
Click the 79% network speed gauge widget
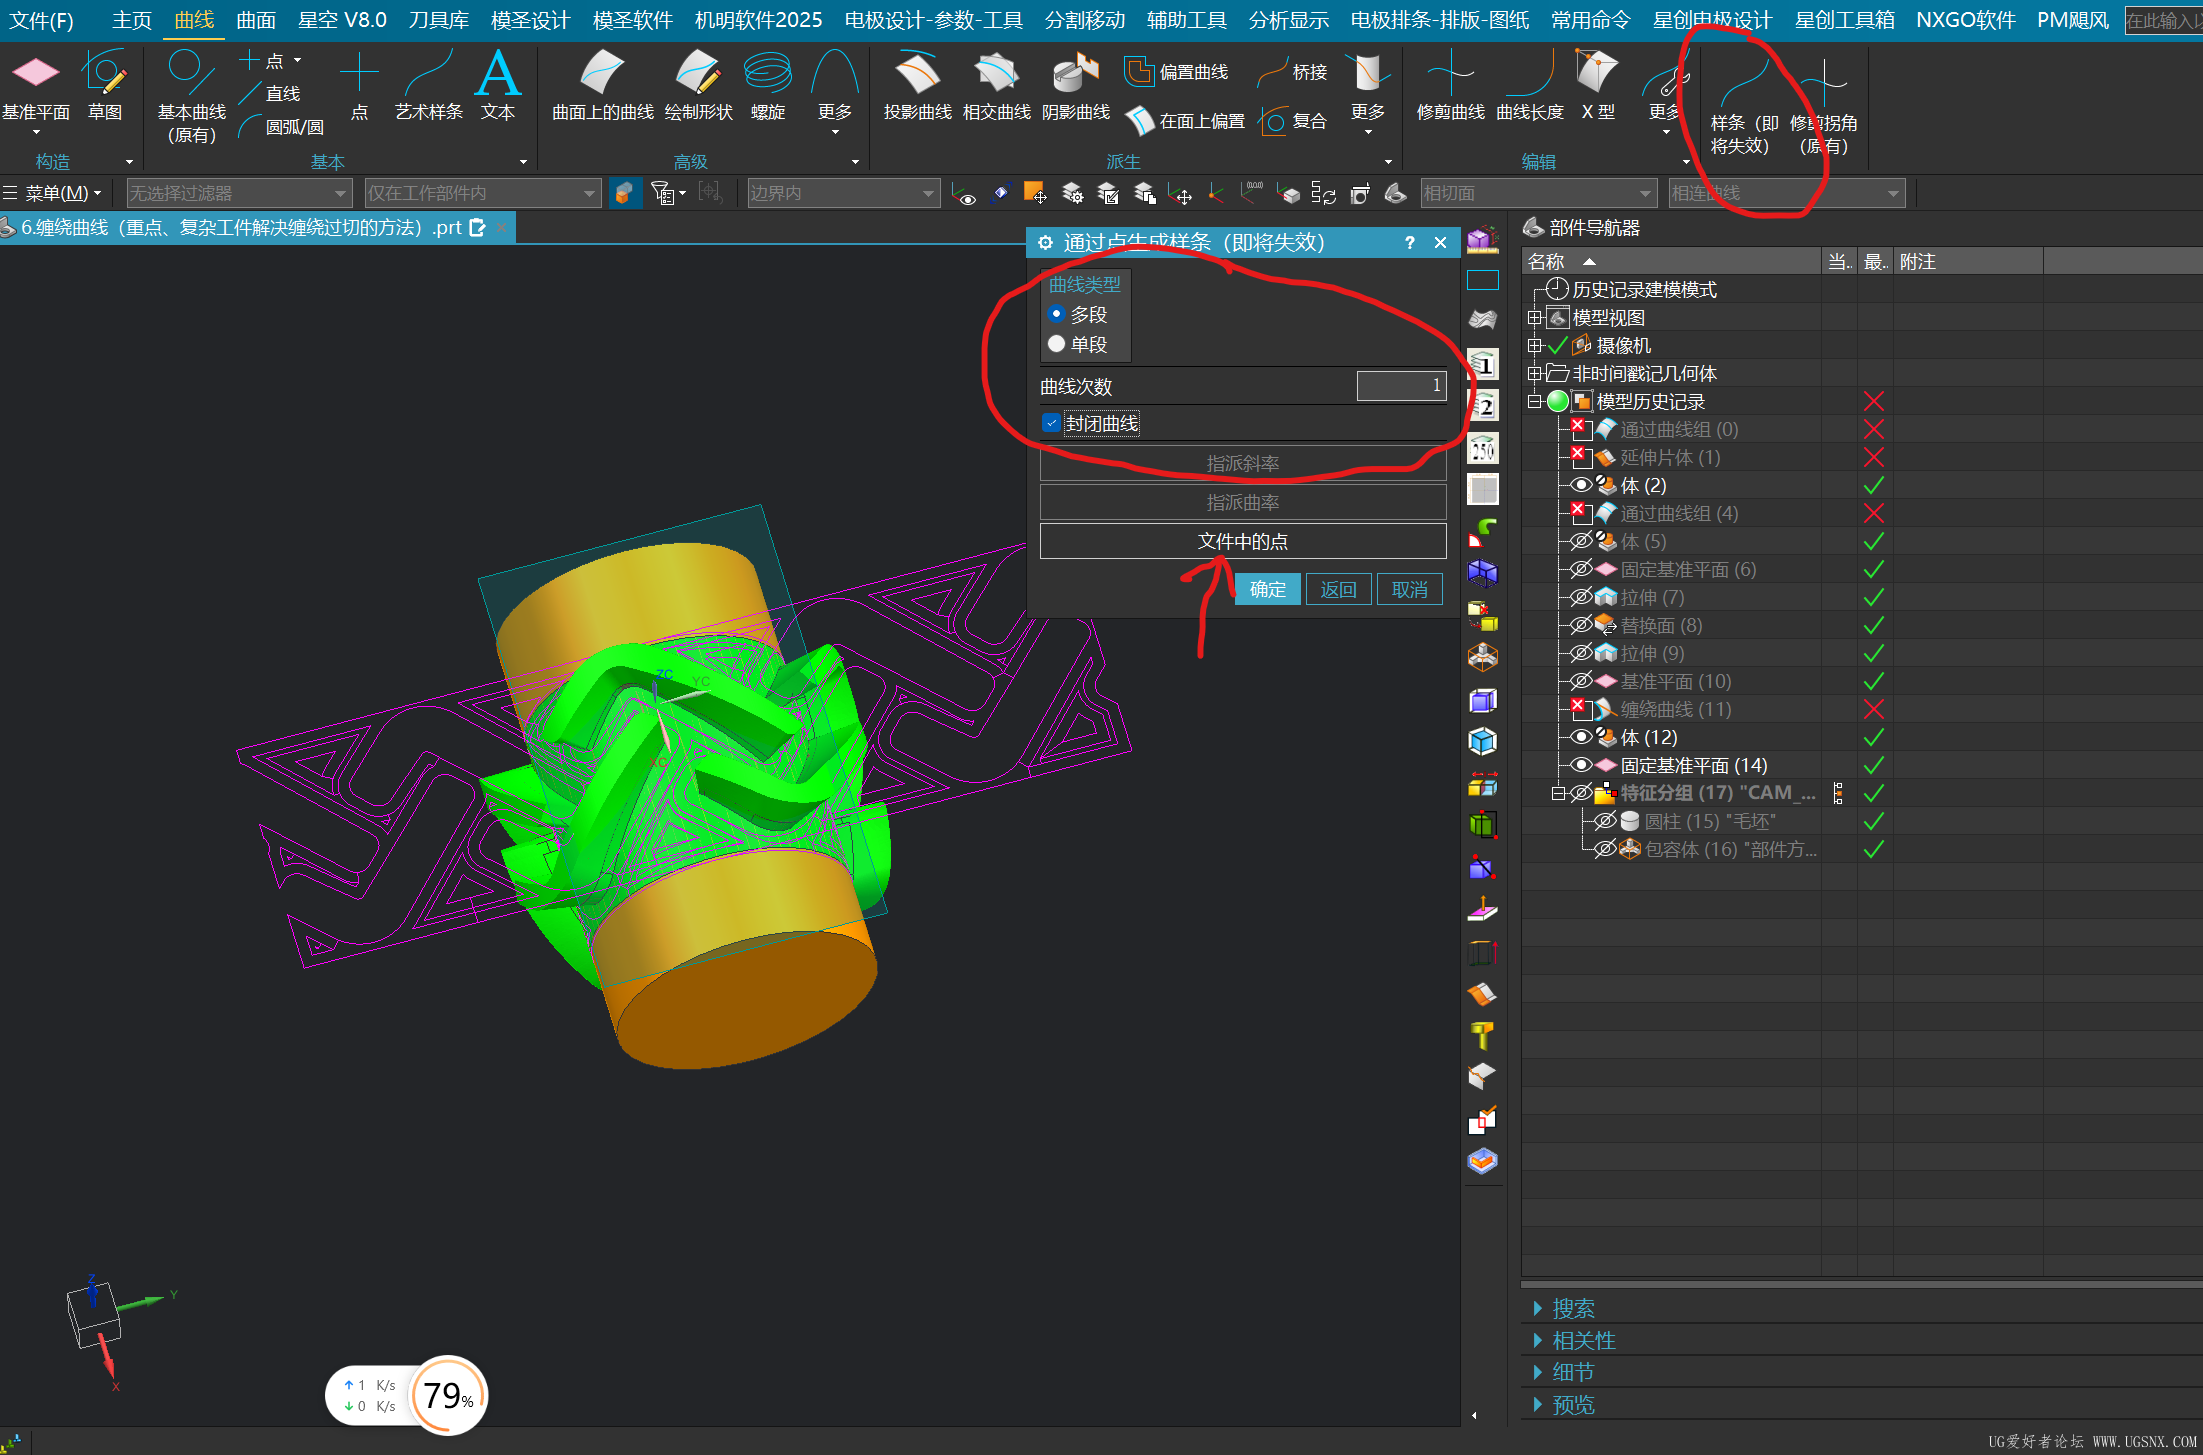coord(447,1395)
